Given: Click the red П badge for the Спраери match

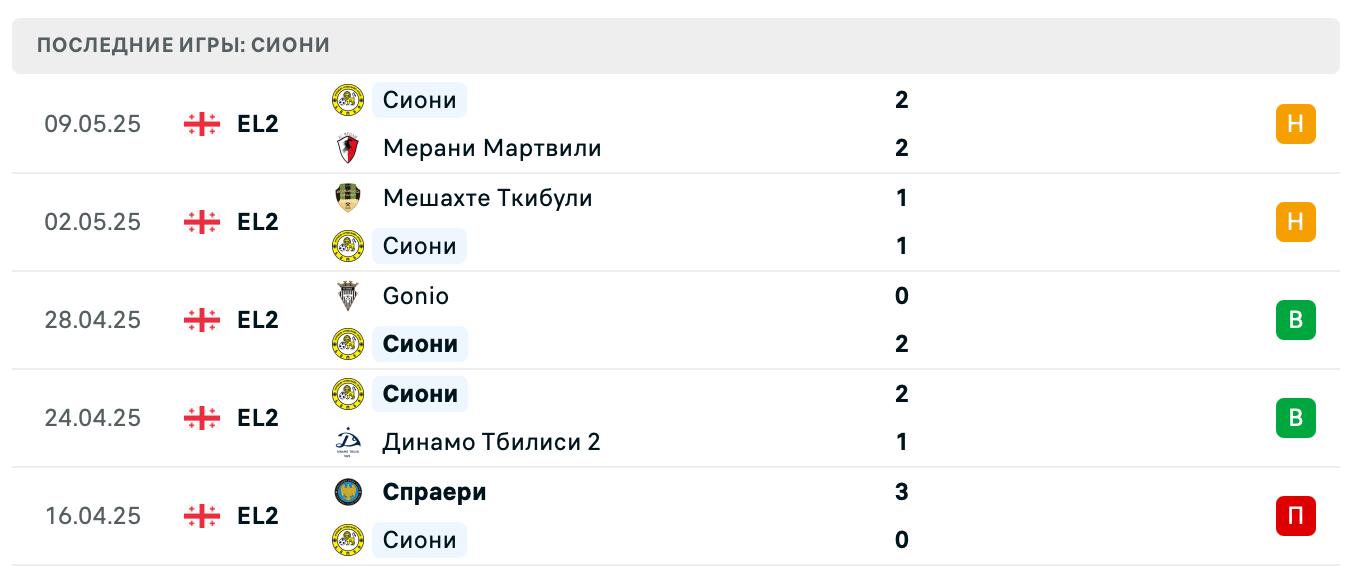Looking at the screenshot, I should [x=1296, y=516].
